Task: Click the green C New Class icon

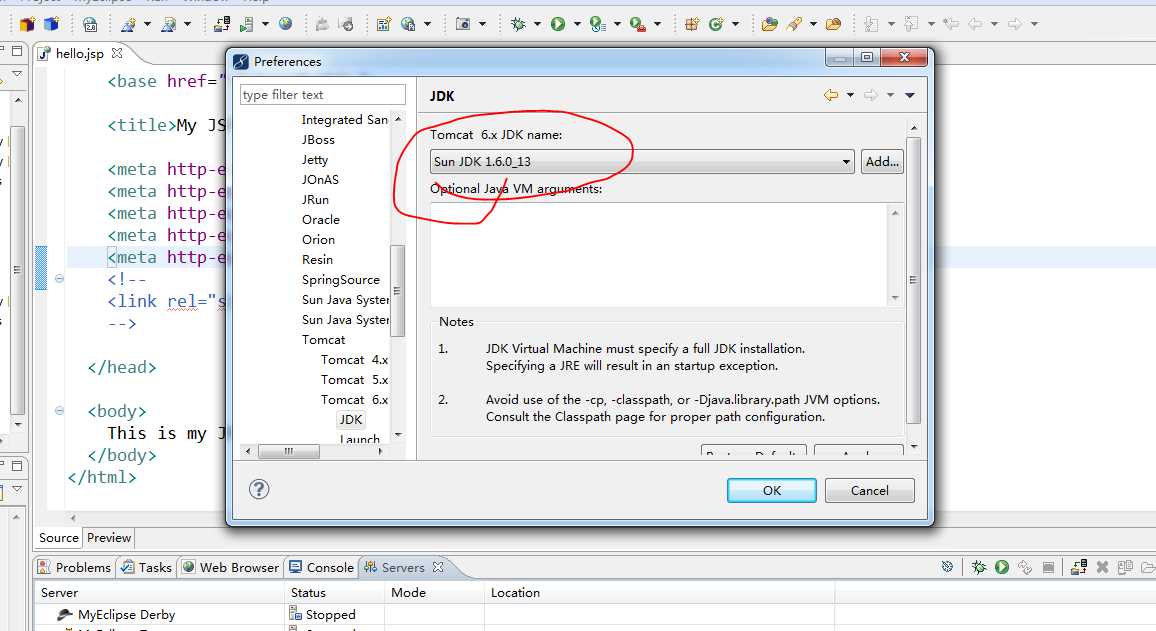Action: [x=716, y=24]
